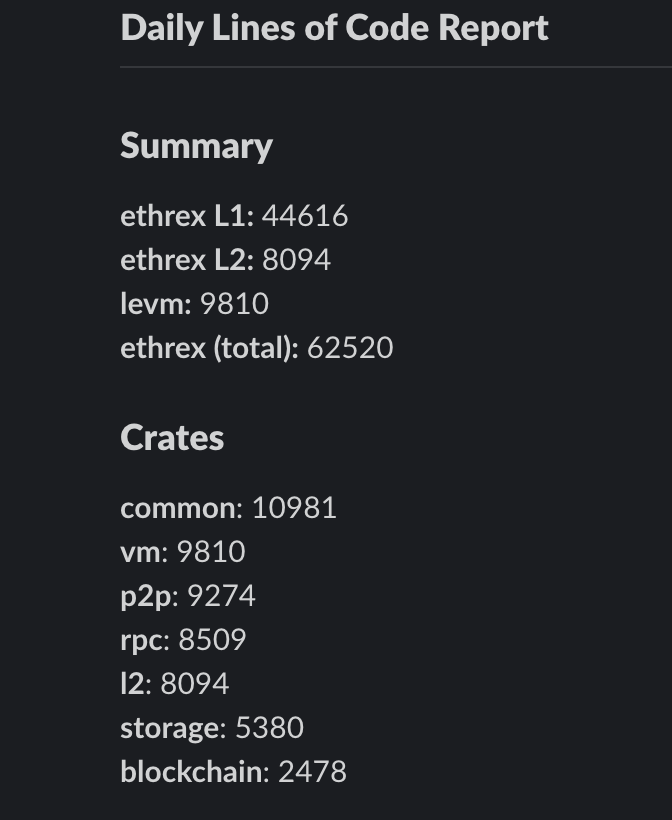Click the common crate count 10981

click(x=294, y=508)
